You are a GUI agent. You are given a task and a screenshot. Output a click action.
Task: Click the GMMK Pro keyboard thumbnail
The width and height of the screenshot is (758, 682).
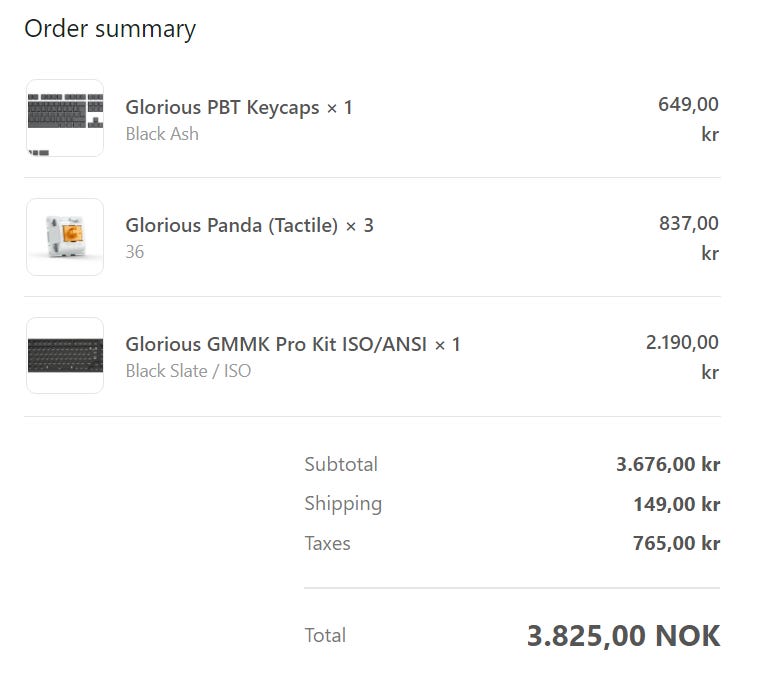point(65,355)
